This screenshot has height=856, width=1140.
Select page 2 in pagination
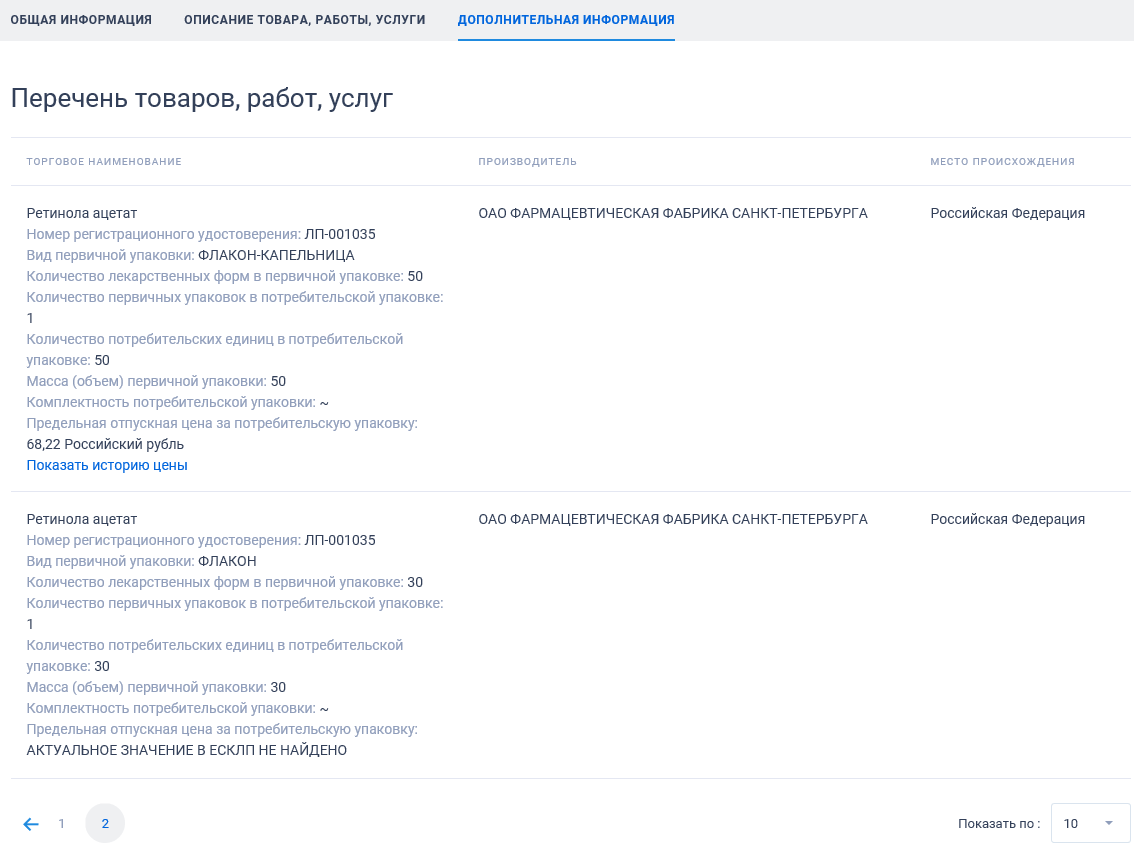pyautogui.click(x=105, y=824)
